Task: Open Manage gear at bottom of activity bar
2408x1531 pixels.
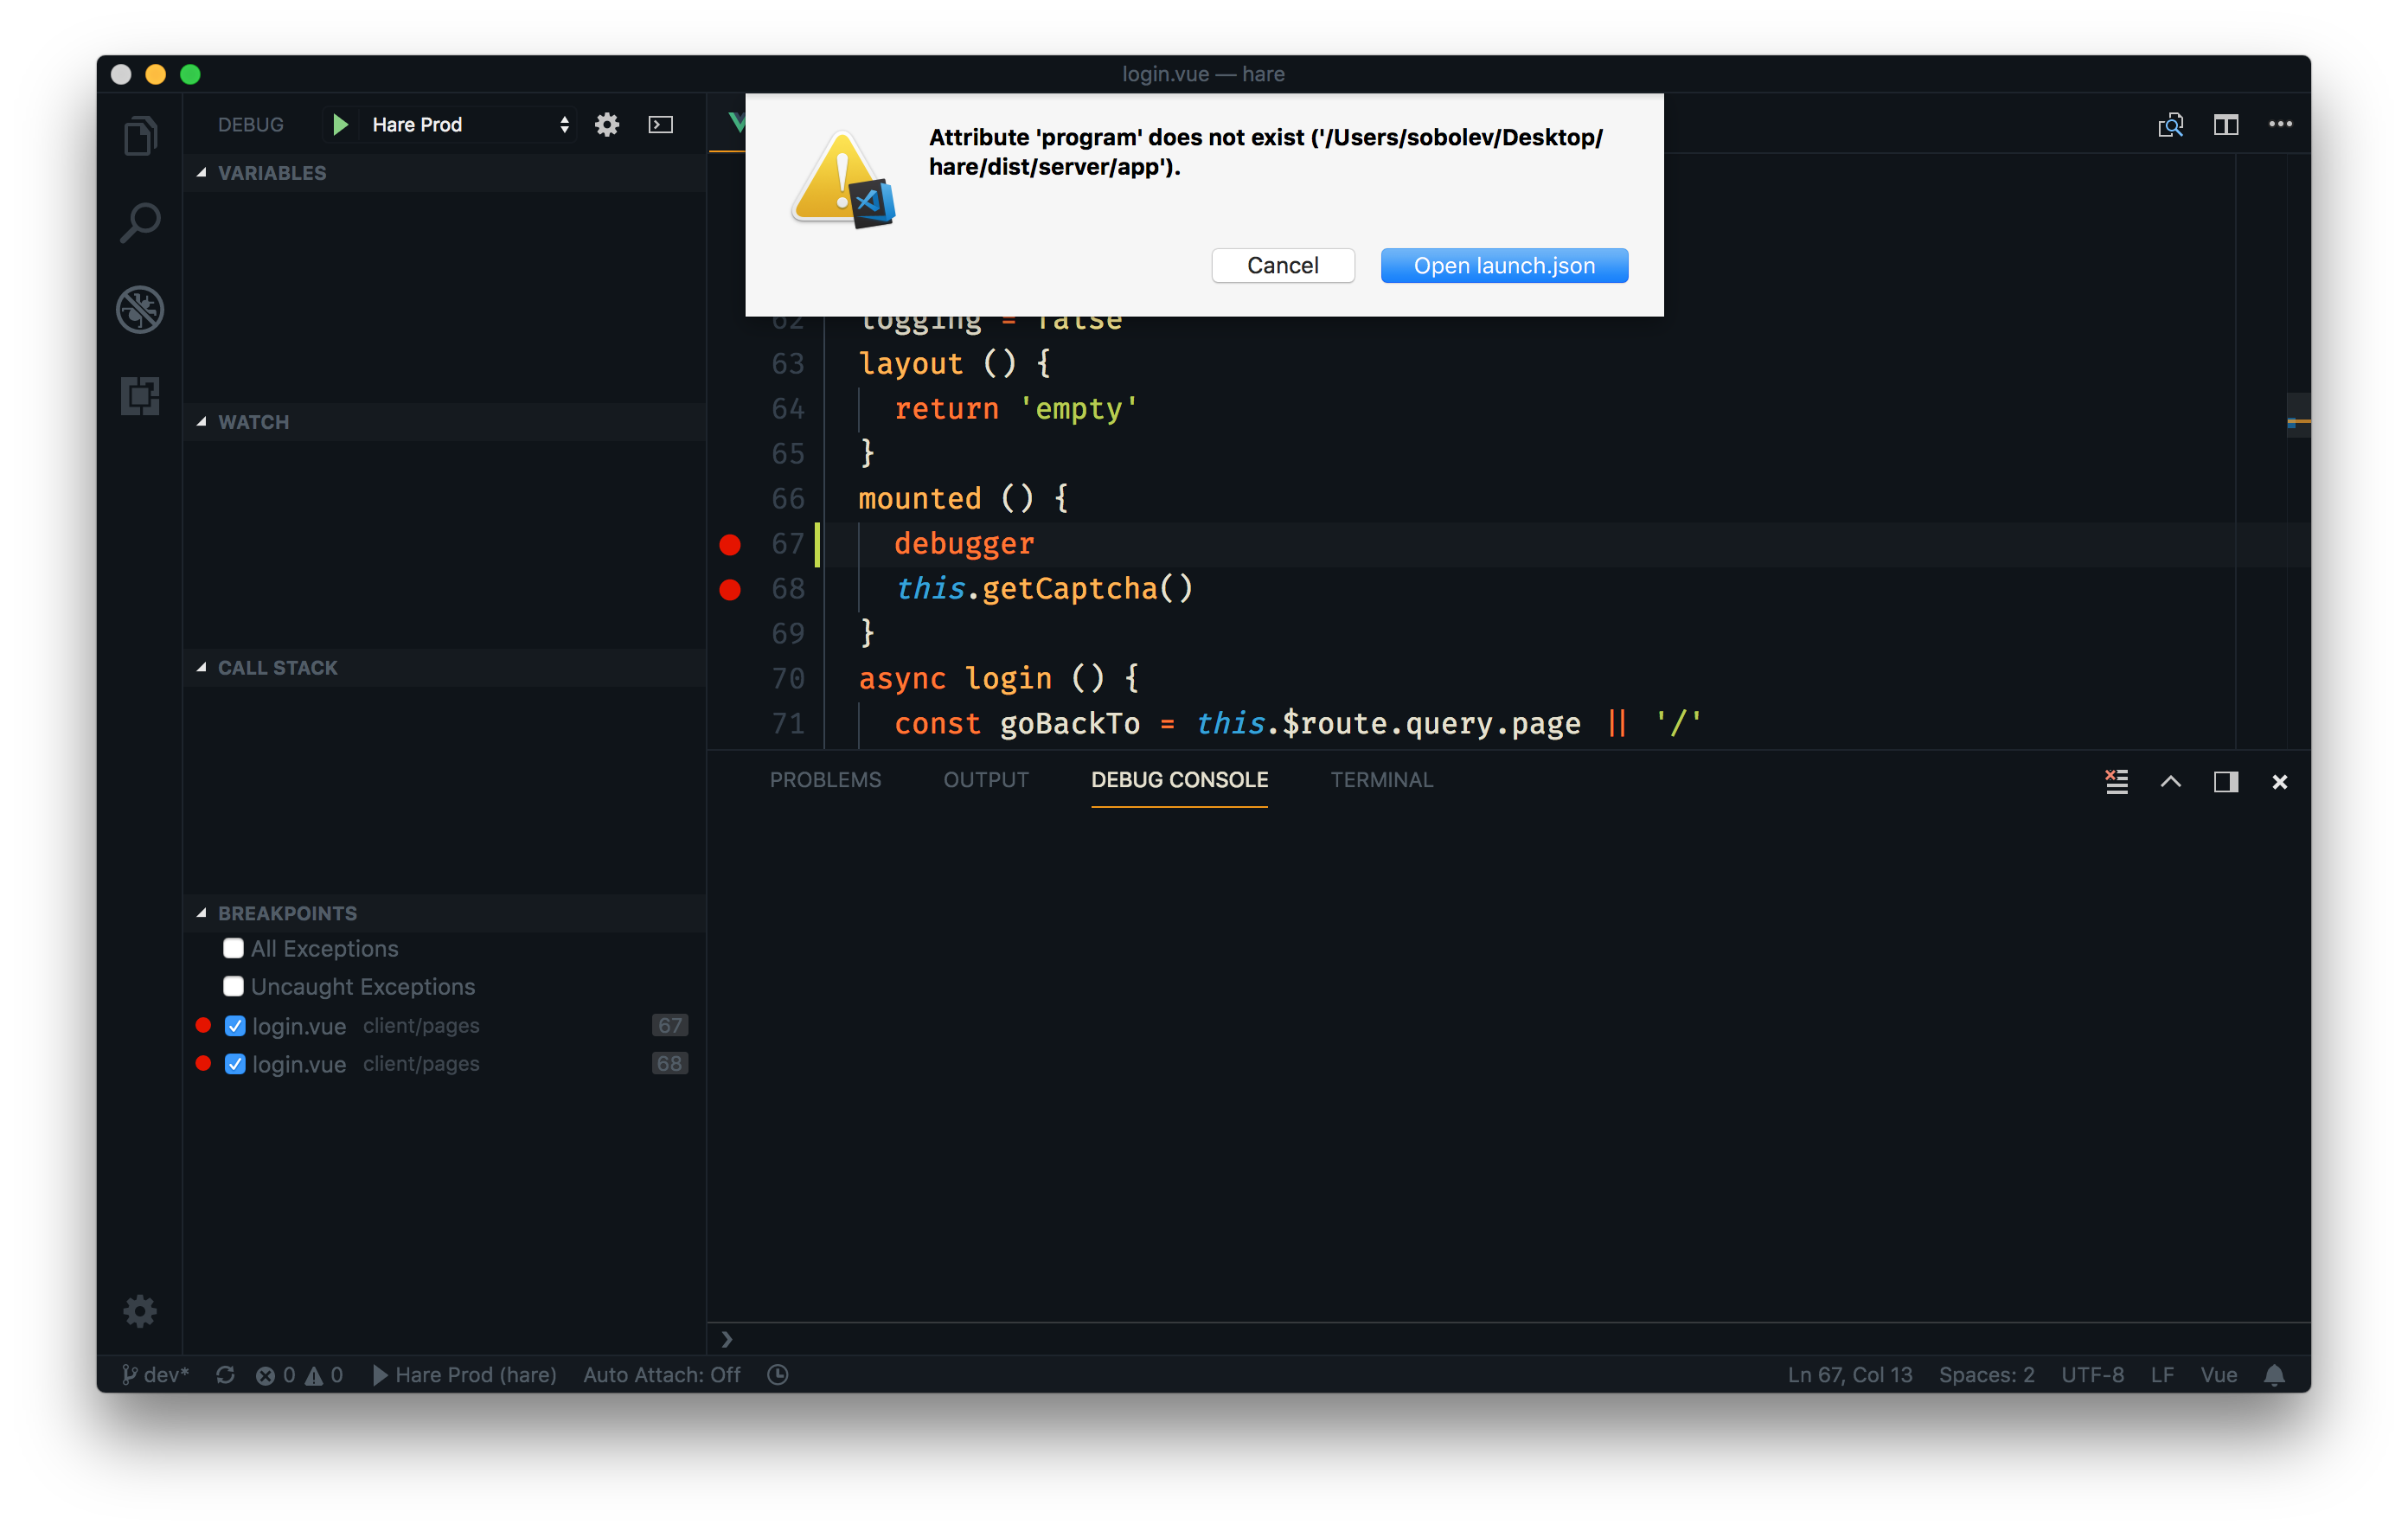Action: (140, 1311)
